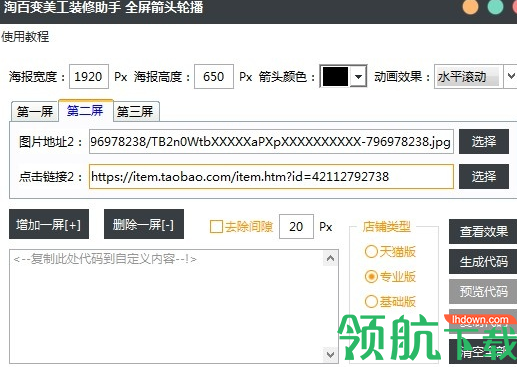The height and width of the screenshot is (367, 517).
Task: Click the code area scroll down arrow
Action: click(330, 354)
